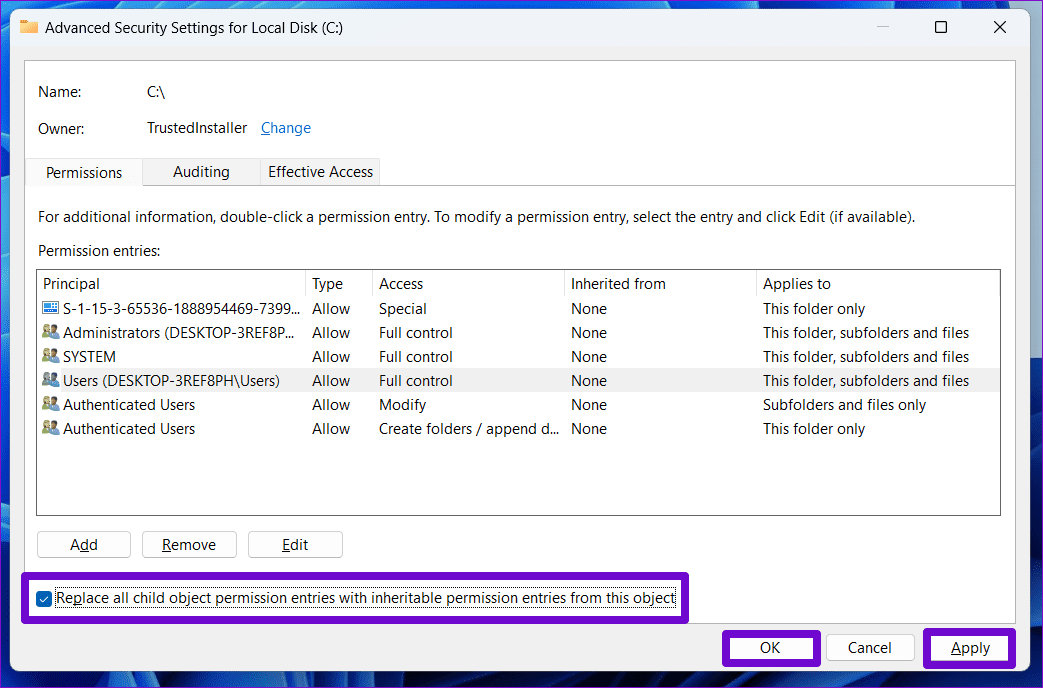The height and width of the screenshot is (688, 1043).
Task: Confirm settings with OK
Action: (770, 647)
